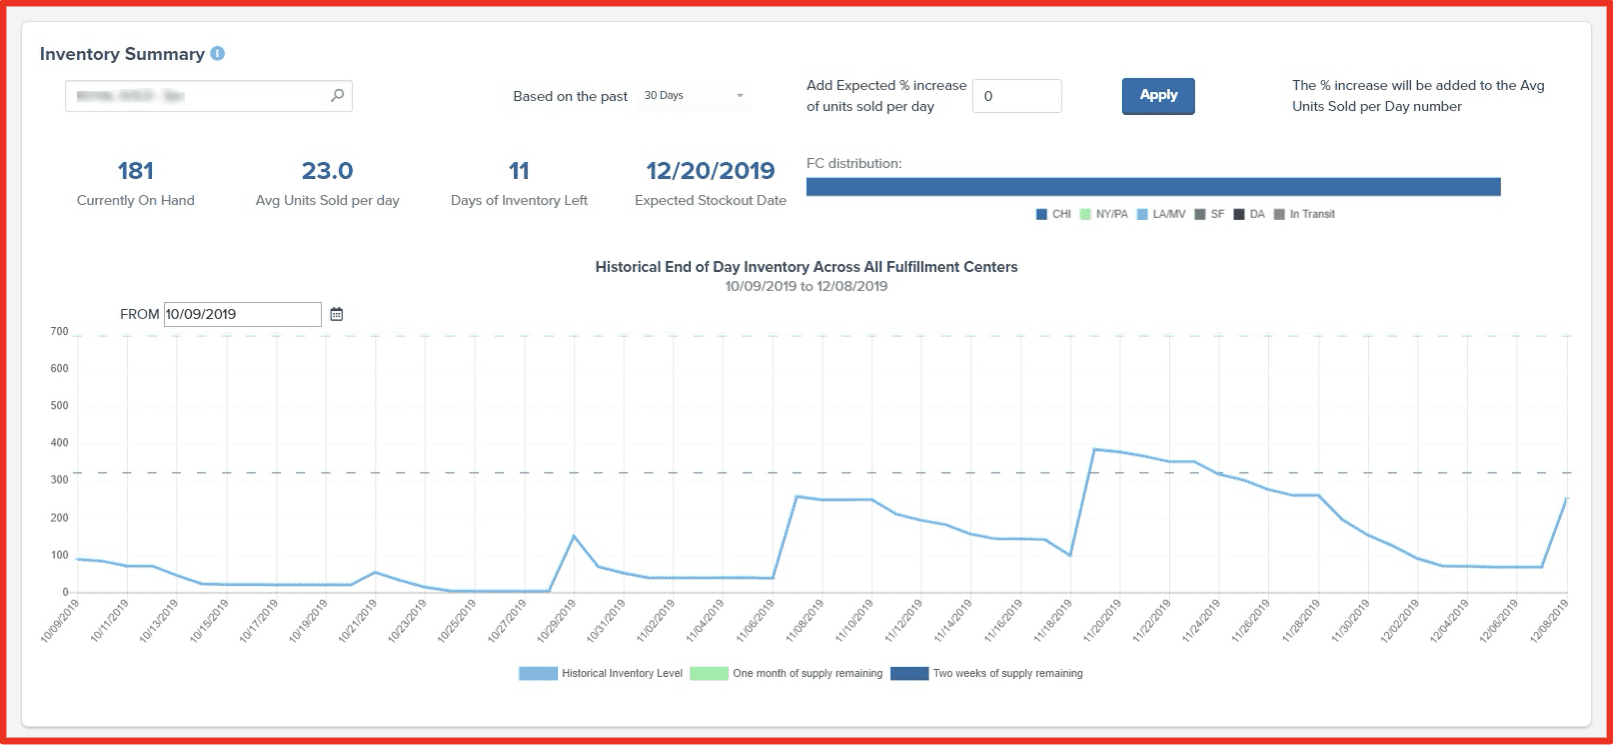This screenshot has width=1613, height=745.
Task: Click the 181 Currently On Hand value
Action: point(136,171)
